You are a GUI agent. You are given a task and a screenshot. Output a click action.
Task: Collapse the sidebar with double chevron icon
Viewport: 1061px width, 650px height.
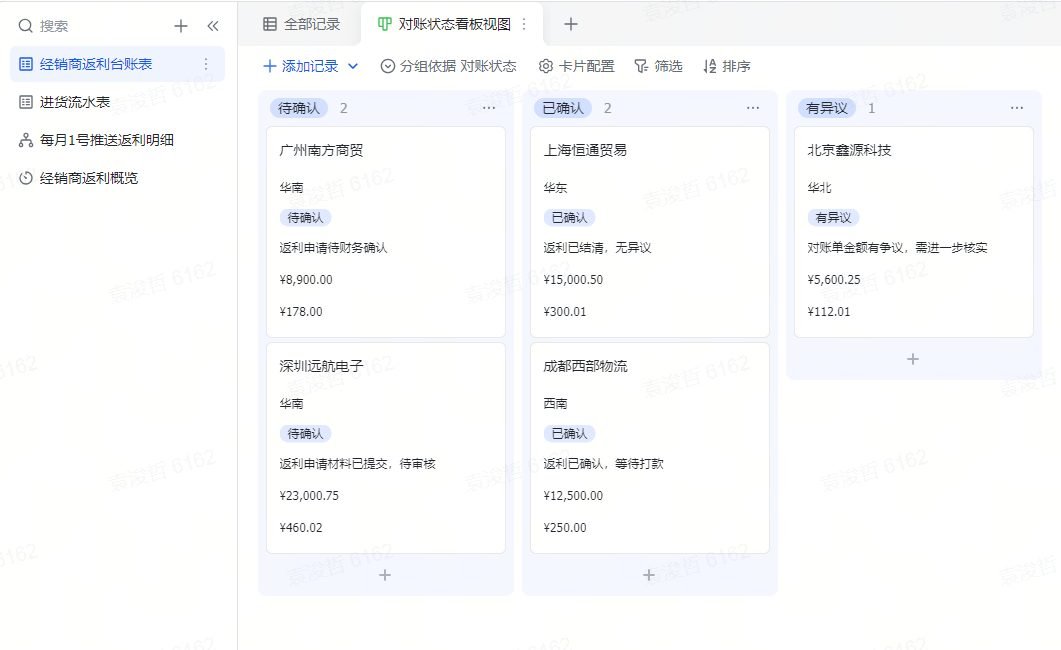point(213,26)
